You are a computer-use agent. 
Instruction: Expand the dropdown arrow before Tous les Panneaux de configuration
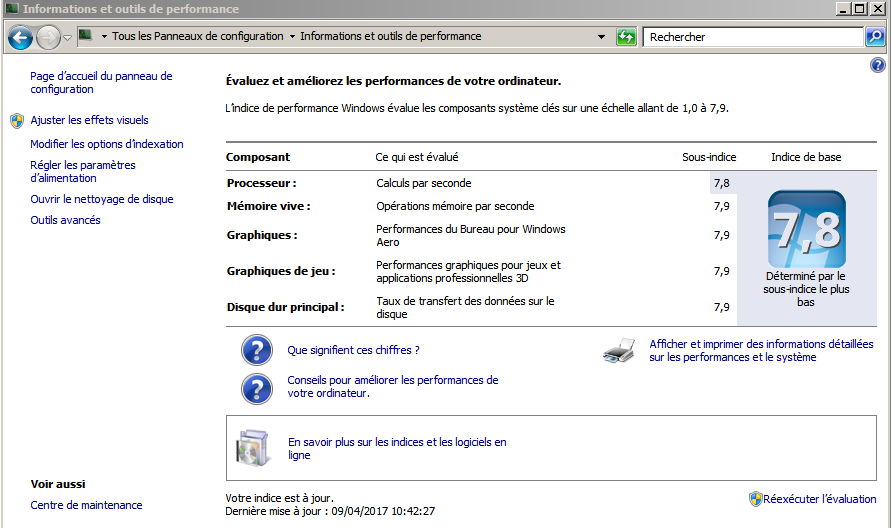(x=104, y=36)
